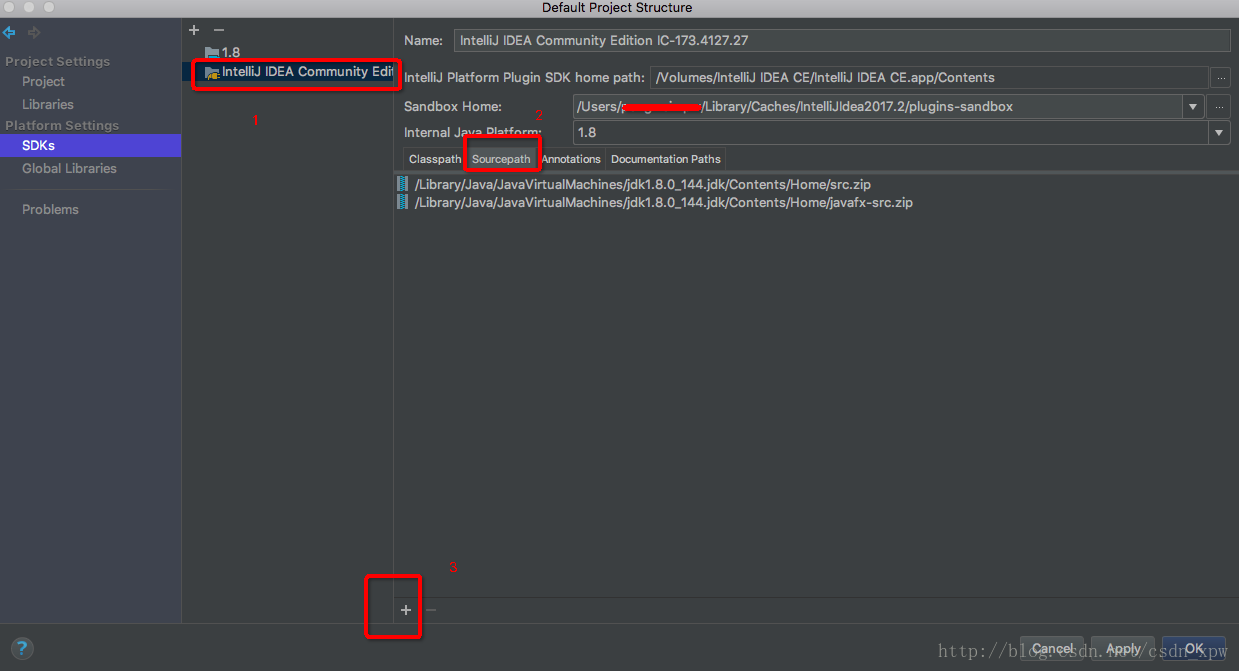Browse for SDK home path

pos(1220,77)
